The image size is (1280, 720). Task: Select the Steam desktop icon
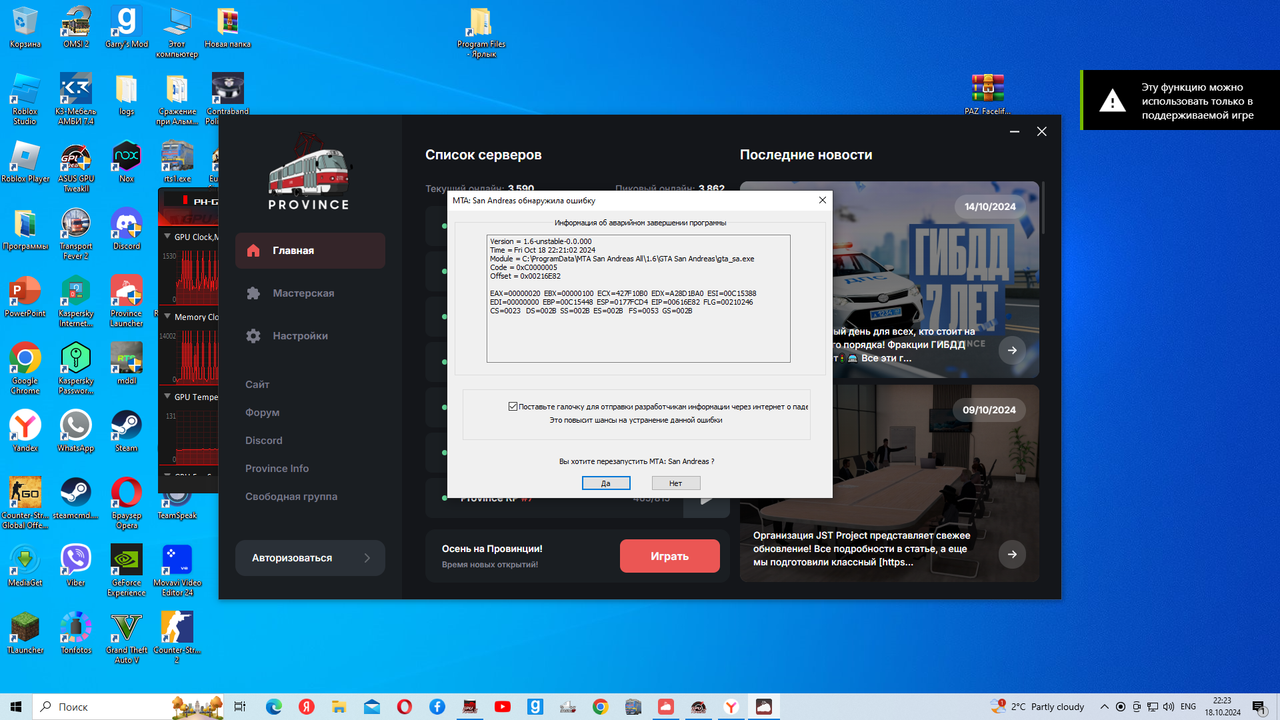point(126,430)
